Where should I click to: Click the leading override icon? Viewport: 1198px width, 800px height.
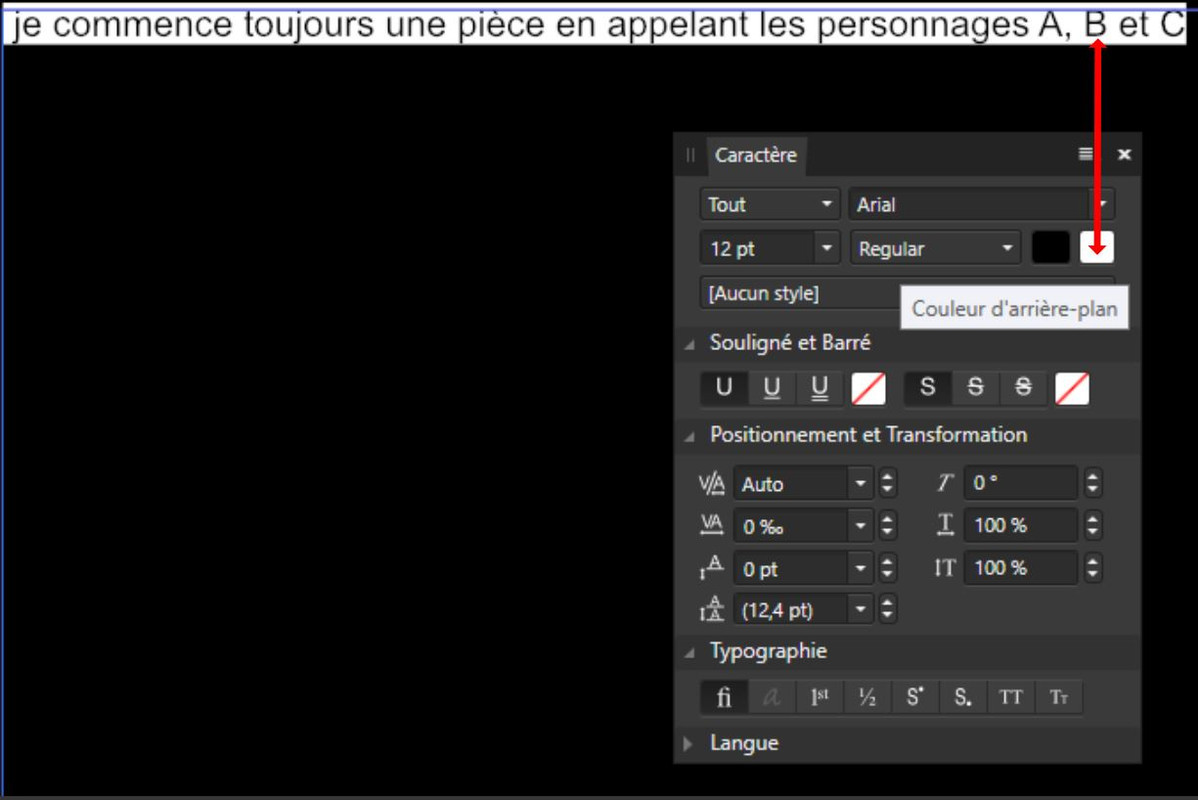pyautogui.click(x=712, y=609)
